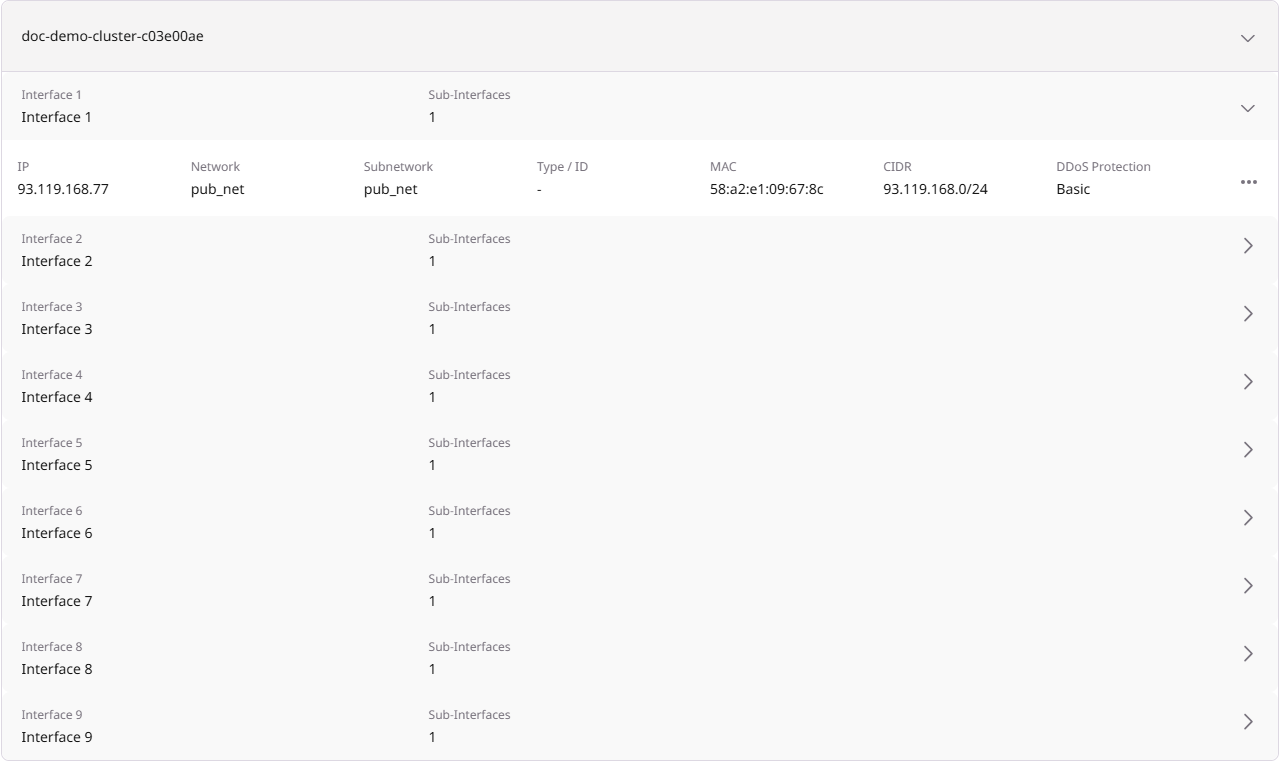Expand the Interface 6 row
The height and width of the screenshot is (761, 1279).
[1248, 518]
